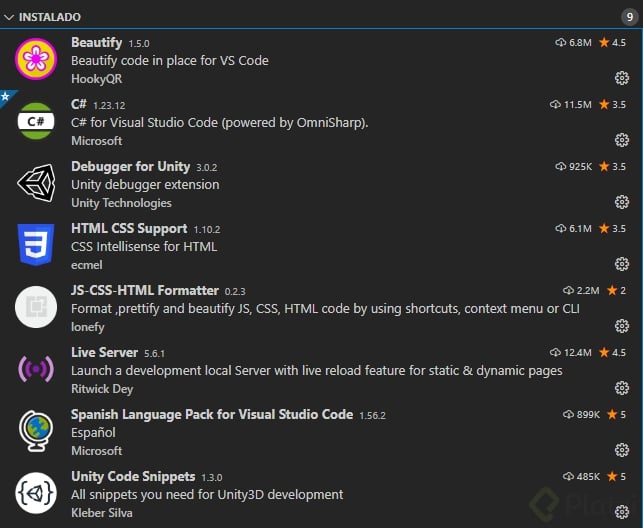This screenshot has width=643, height=528.
Task: Click C# version number 1.23.12
Action: [109, 105]
